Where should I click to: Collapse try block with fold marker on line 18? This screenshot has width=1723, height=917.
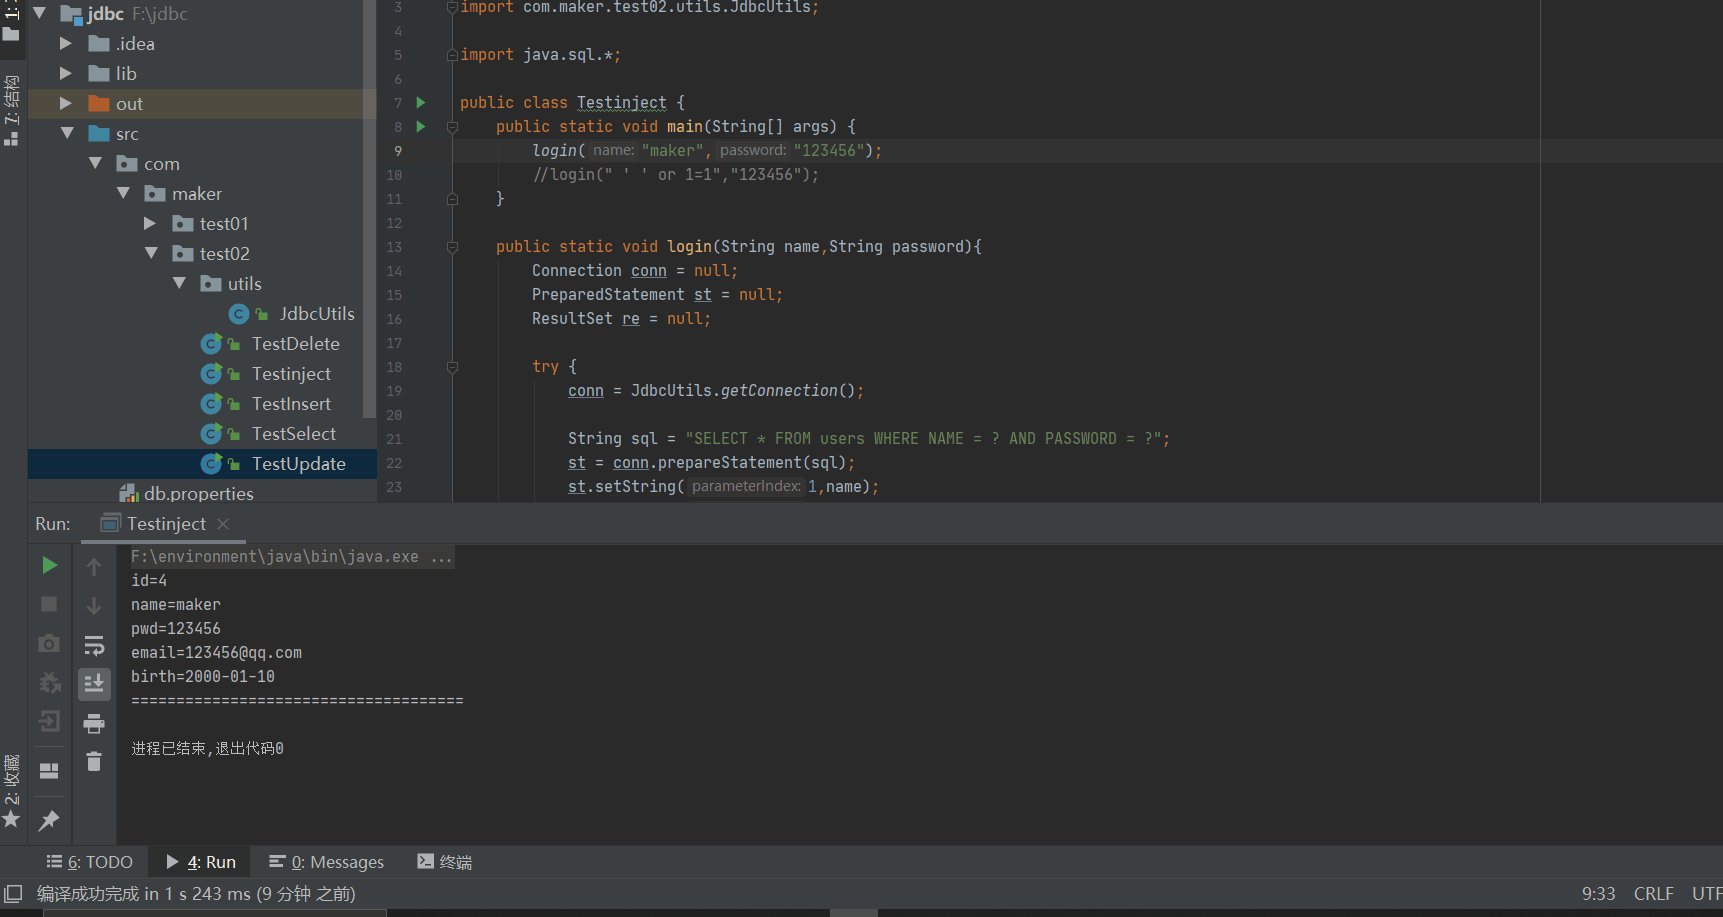click(452, 367)
